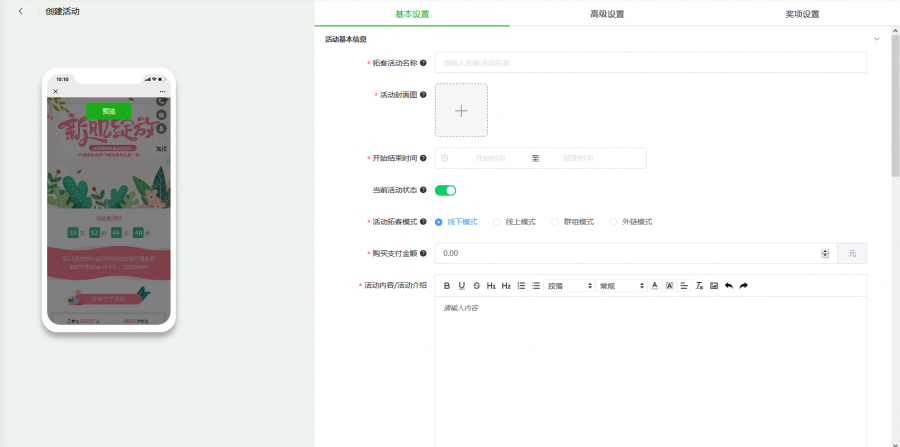The height and width of the screenshot is (447, 900).
Task: Open the text alignment options
Action: pyautogui.click(x=684, y=286)
